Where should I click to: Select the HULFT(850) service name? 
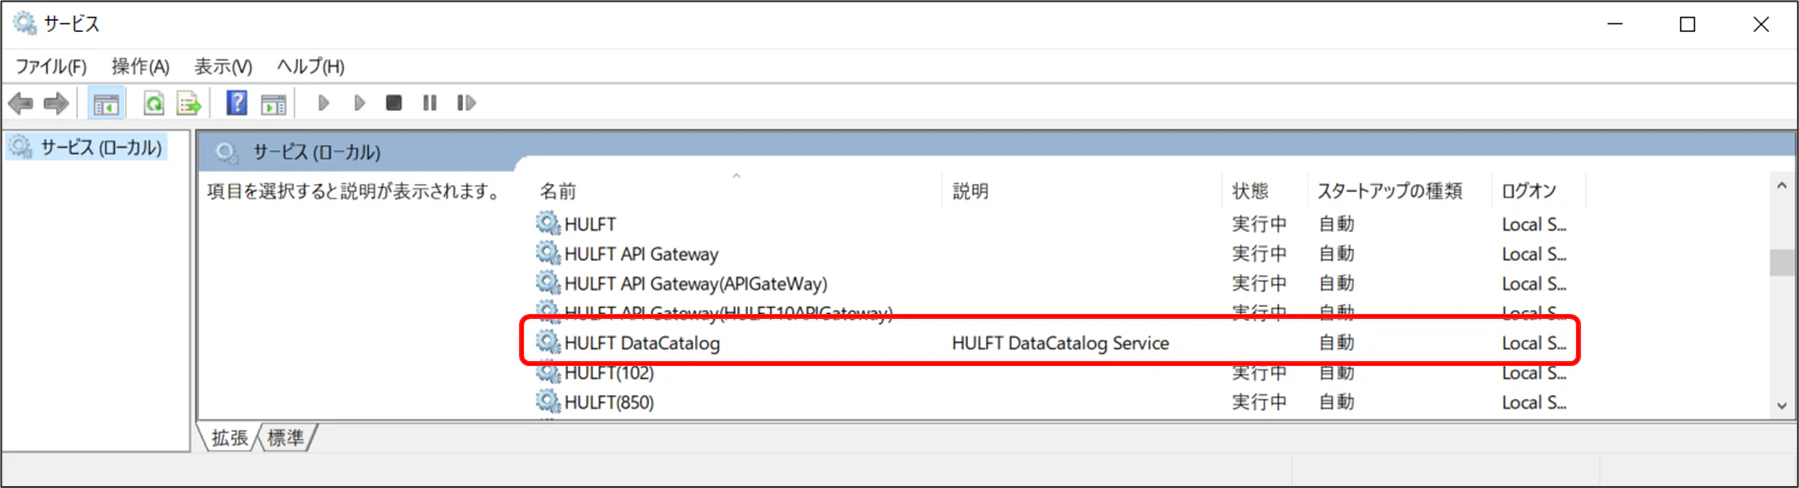(609, 402)
